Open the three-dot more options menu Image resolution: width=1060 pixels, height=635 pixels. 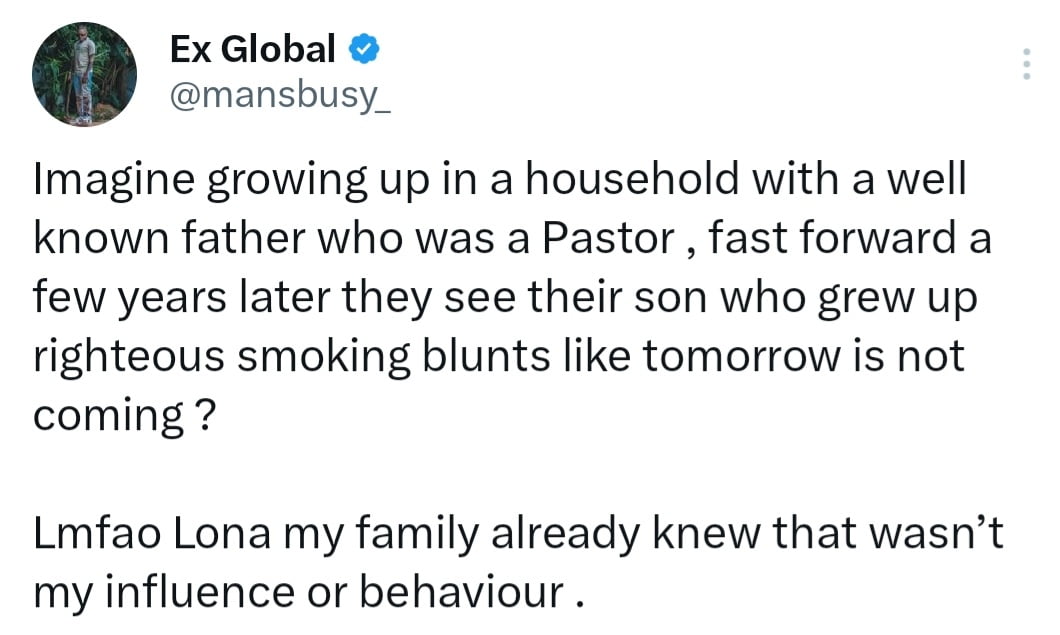(x=1026, y=64)
